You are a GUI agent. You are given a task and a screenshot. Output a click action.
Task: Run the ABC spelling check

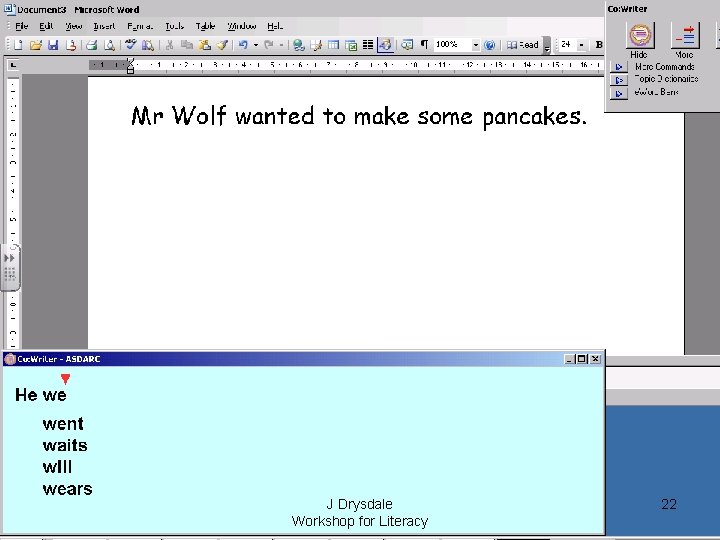tap(130, 45)
